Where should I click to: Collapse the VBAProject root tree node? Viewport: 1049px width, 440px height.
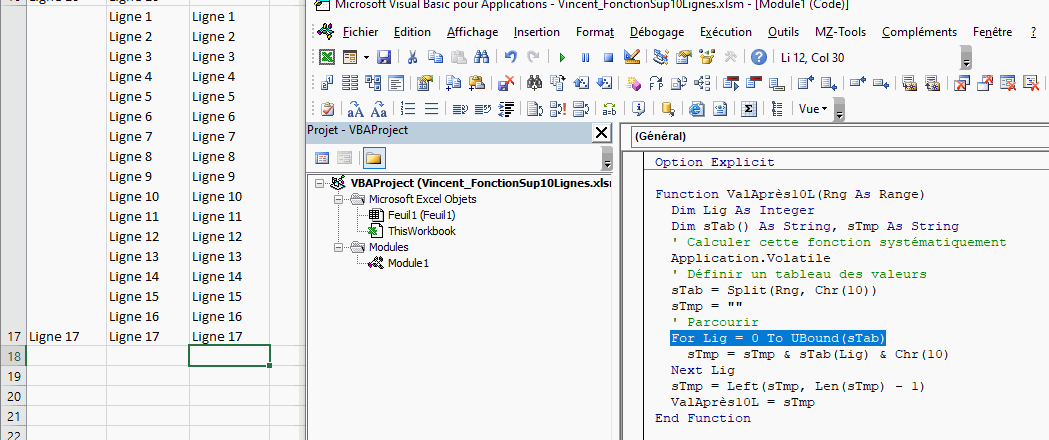tap(319, 184)
